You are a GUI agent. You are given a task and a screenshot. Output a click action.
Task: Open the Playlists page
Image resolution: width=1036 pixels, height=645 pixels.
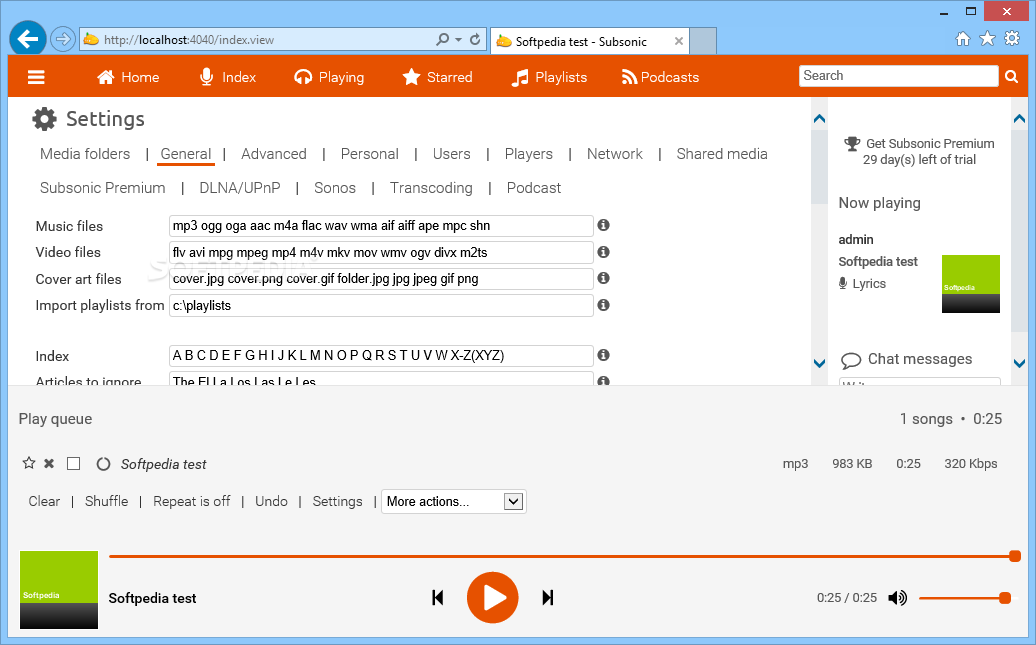pyautogui.click(x=550, y=77)
